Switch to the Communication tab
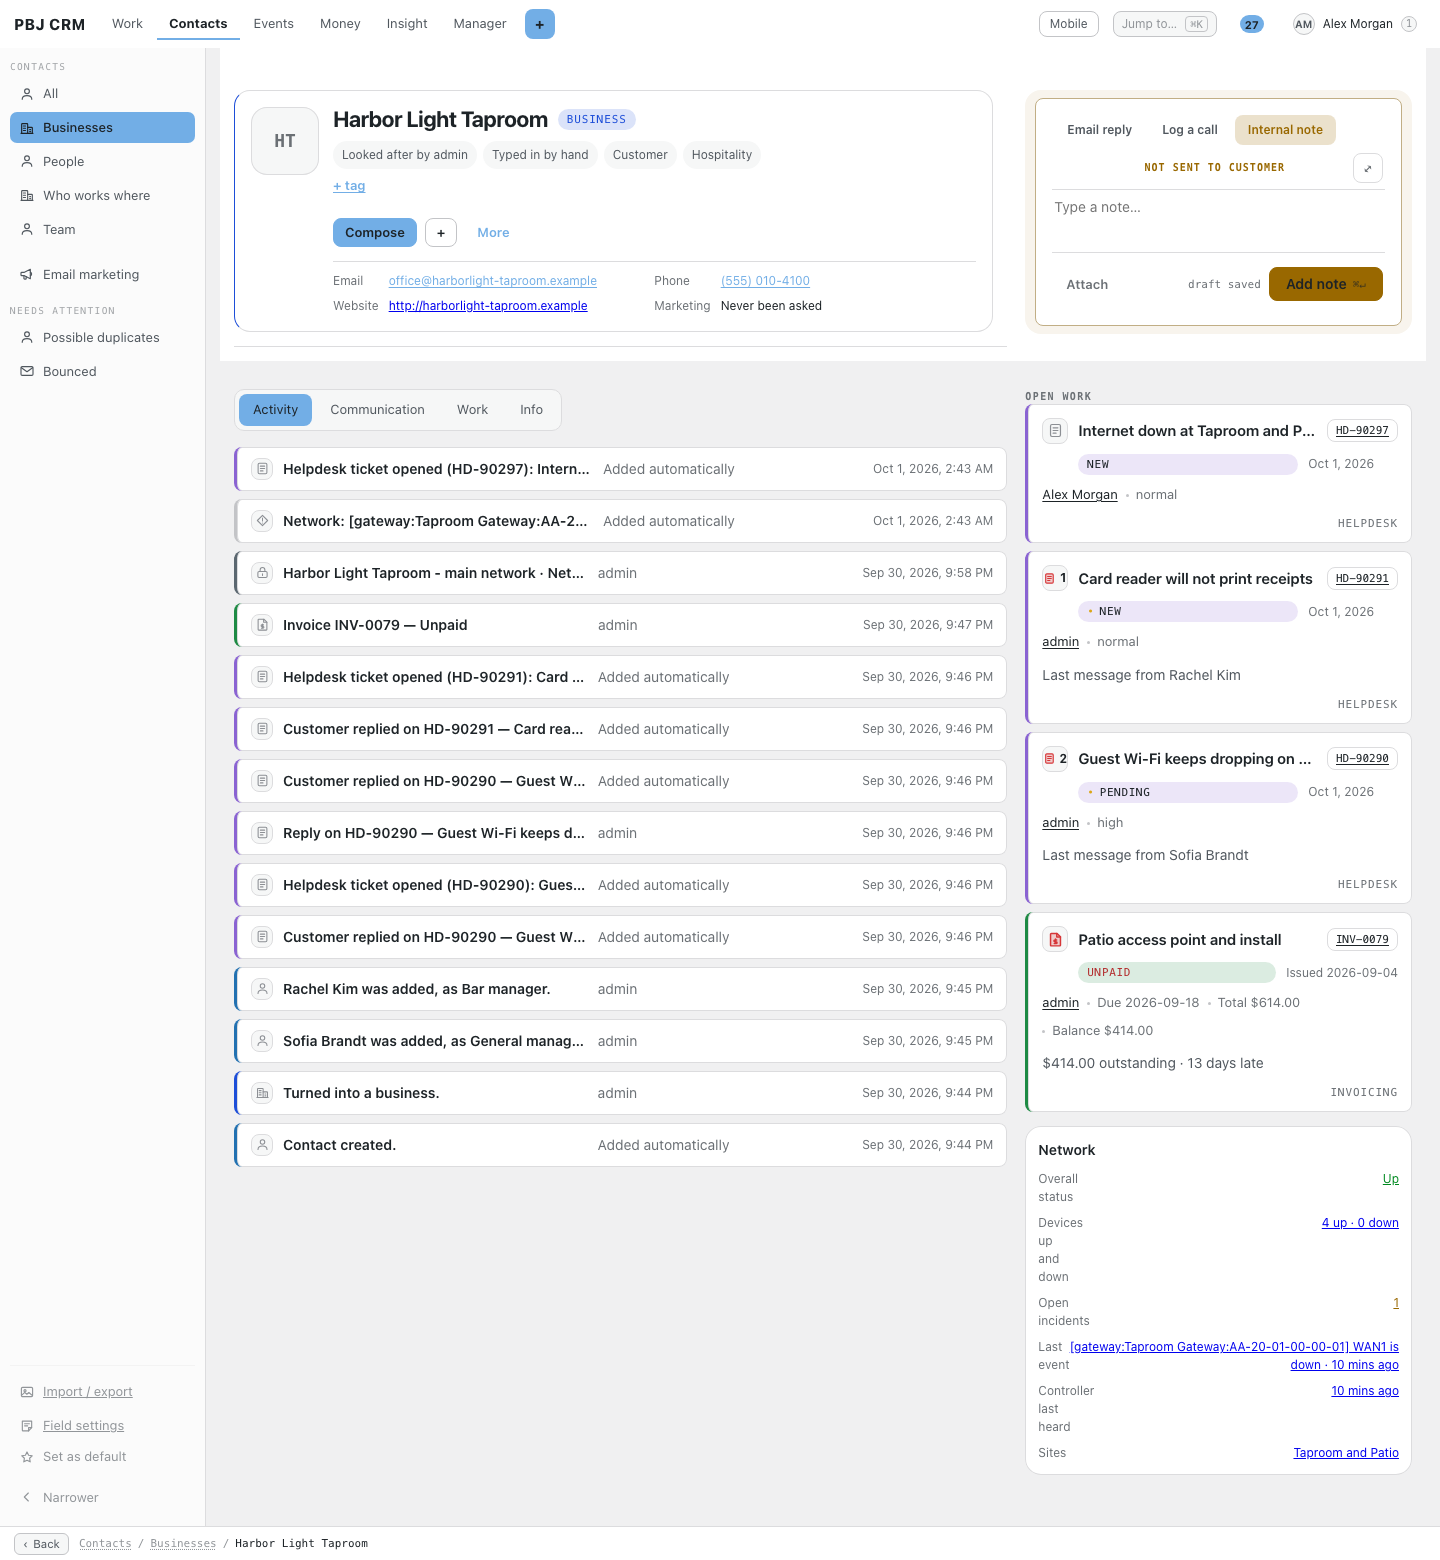This screenshot has height=1560, width=1440. [377, 410]
